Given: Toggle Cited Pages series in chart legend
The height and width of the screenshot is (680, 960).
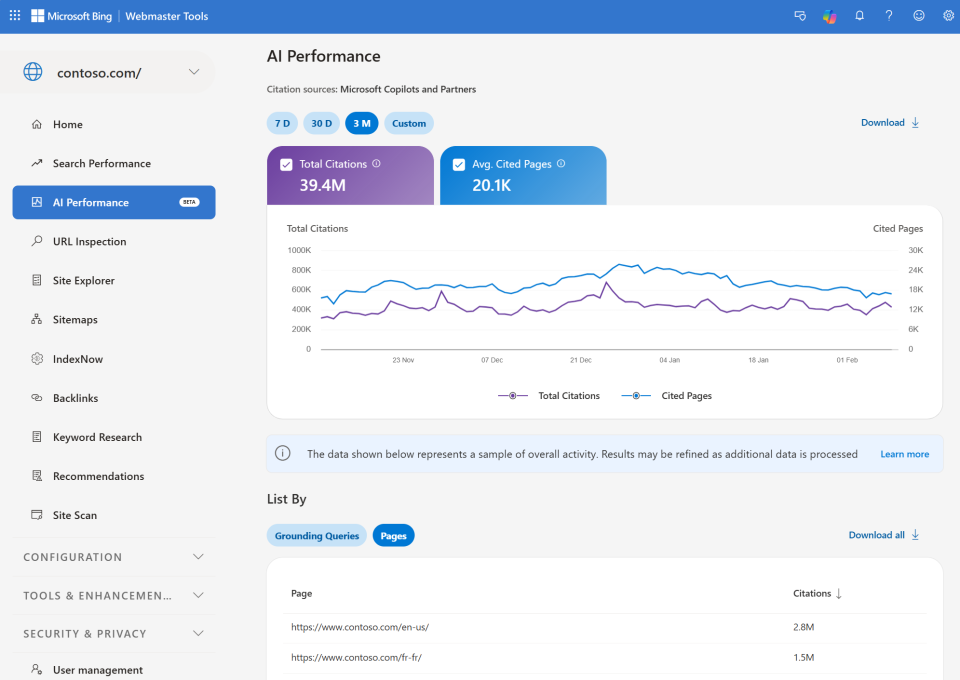Looking at the screenshot, I should point(666,396).
